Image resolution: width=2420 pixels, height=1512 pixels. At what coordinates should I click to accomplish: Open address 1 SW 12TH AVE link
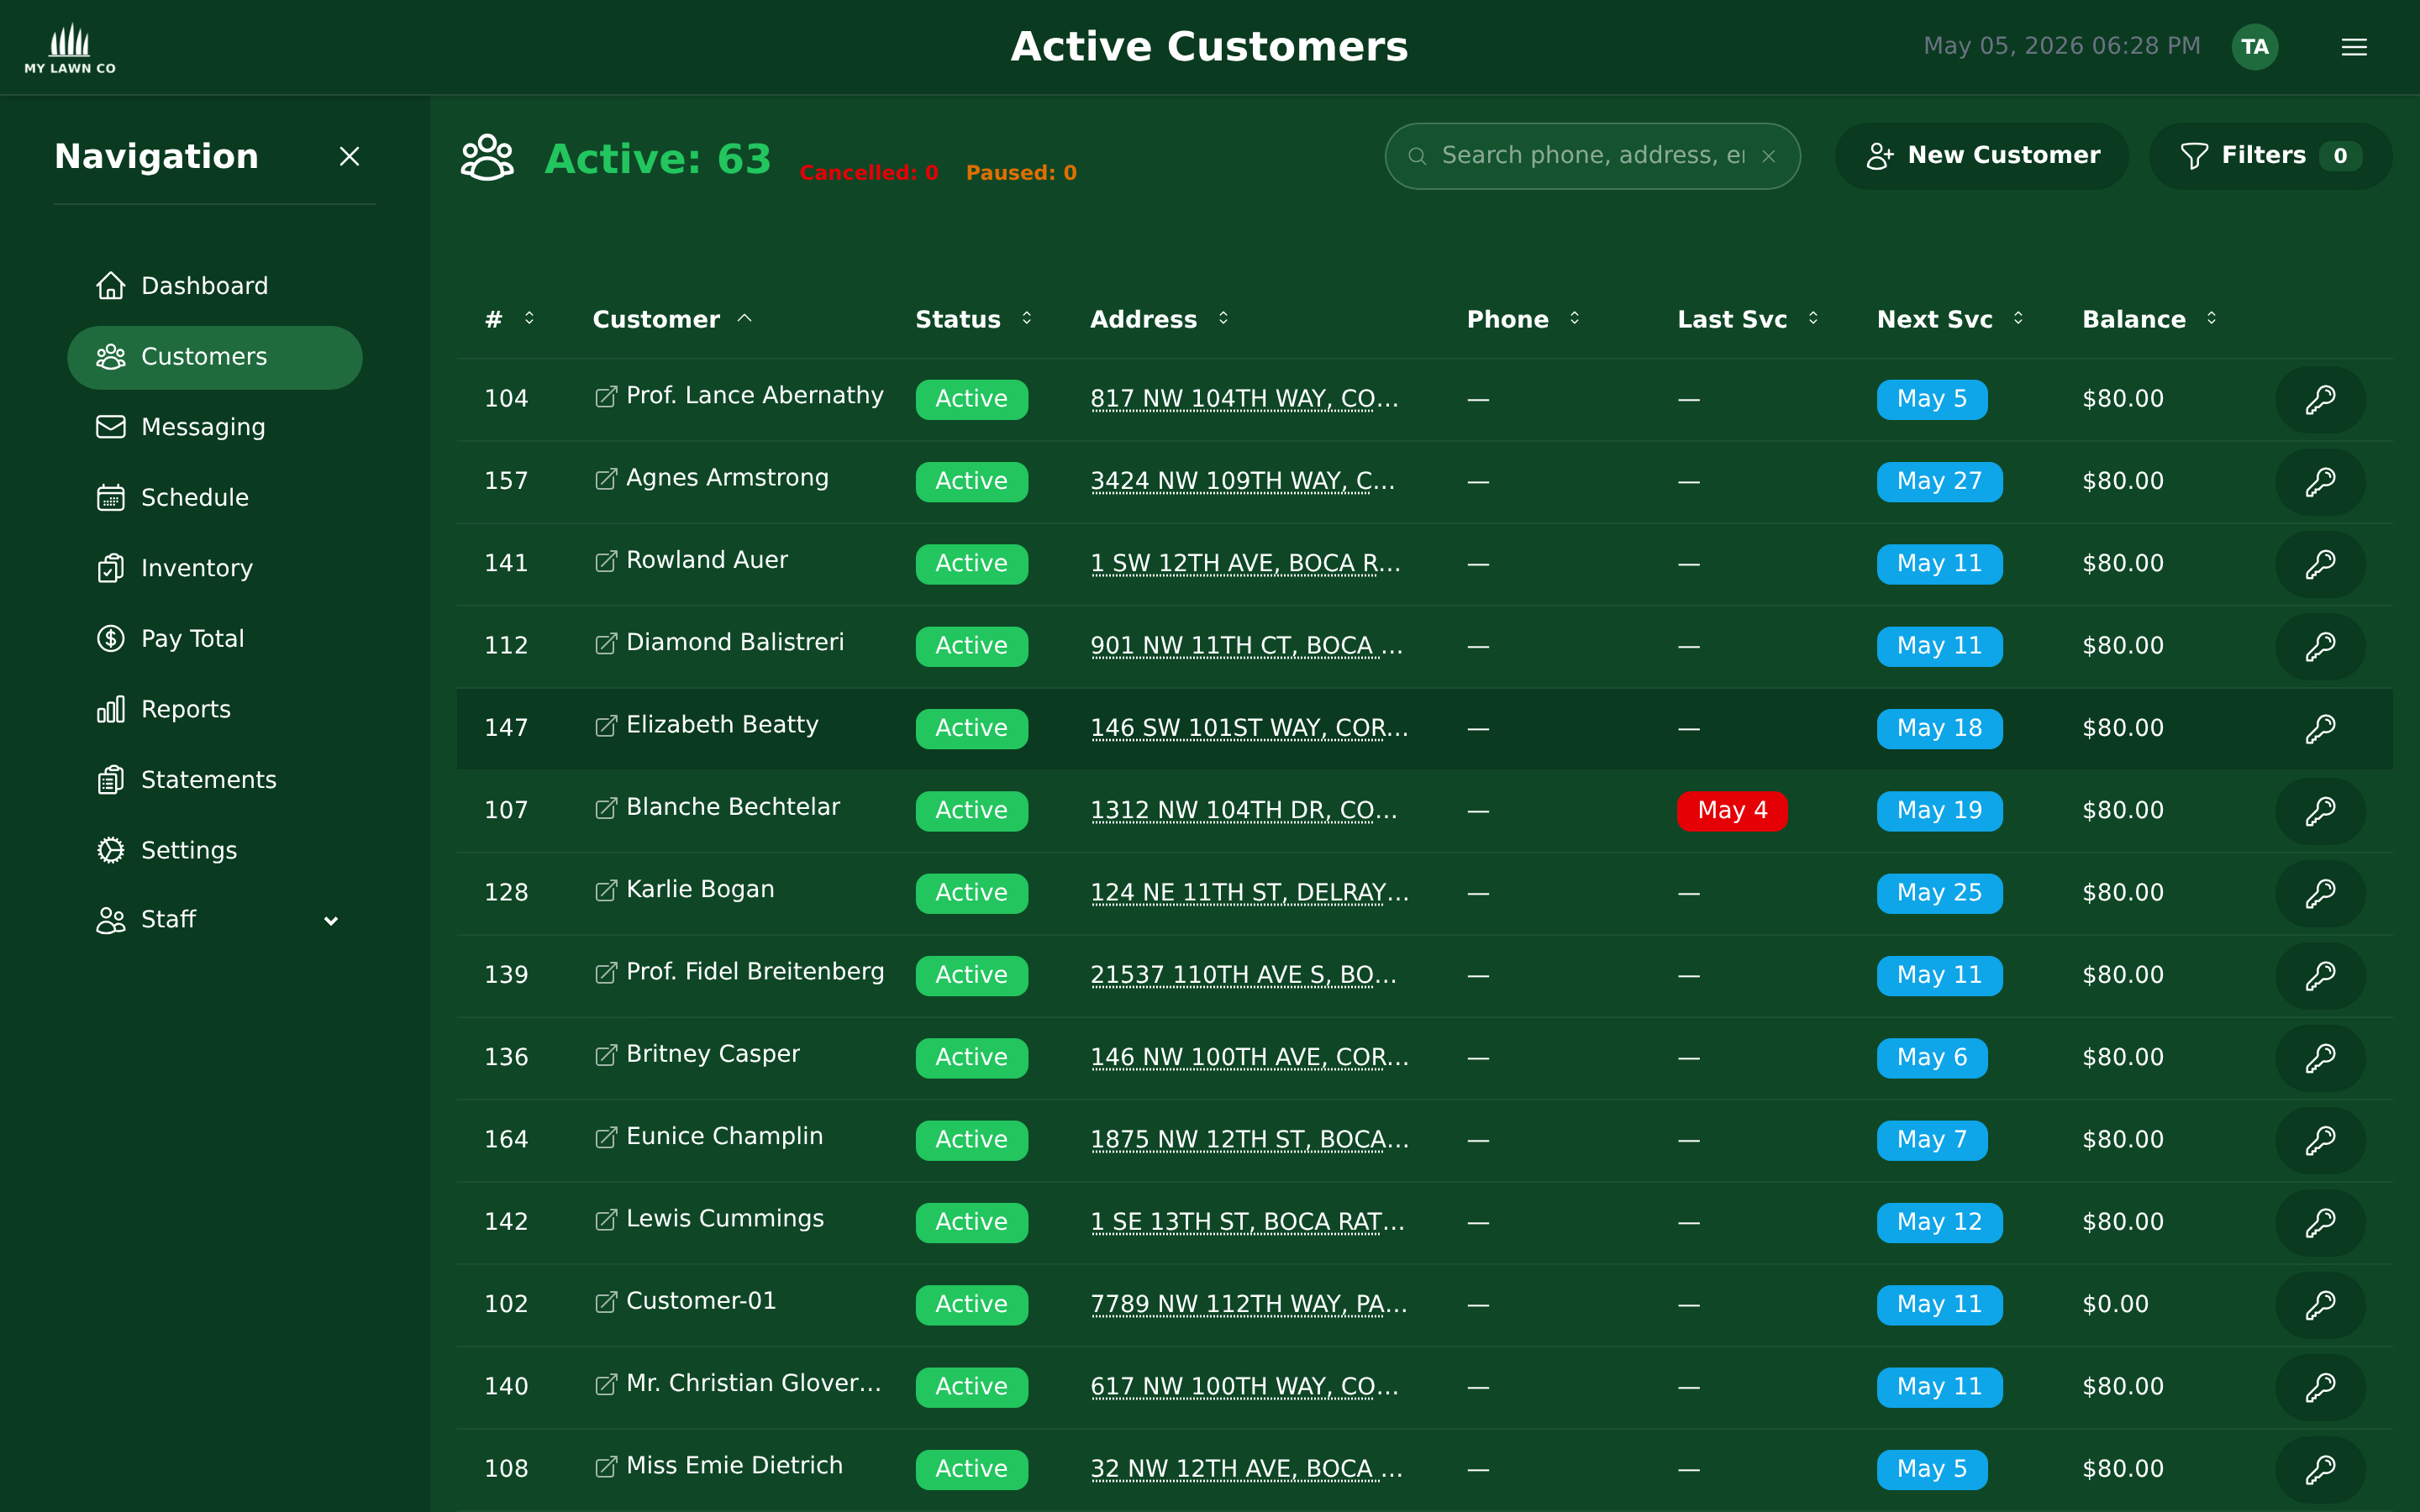1245,564
